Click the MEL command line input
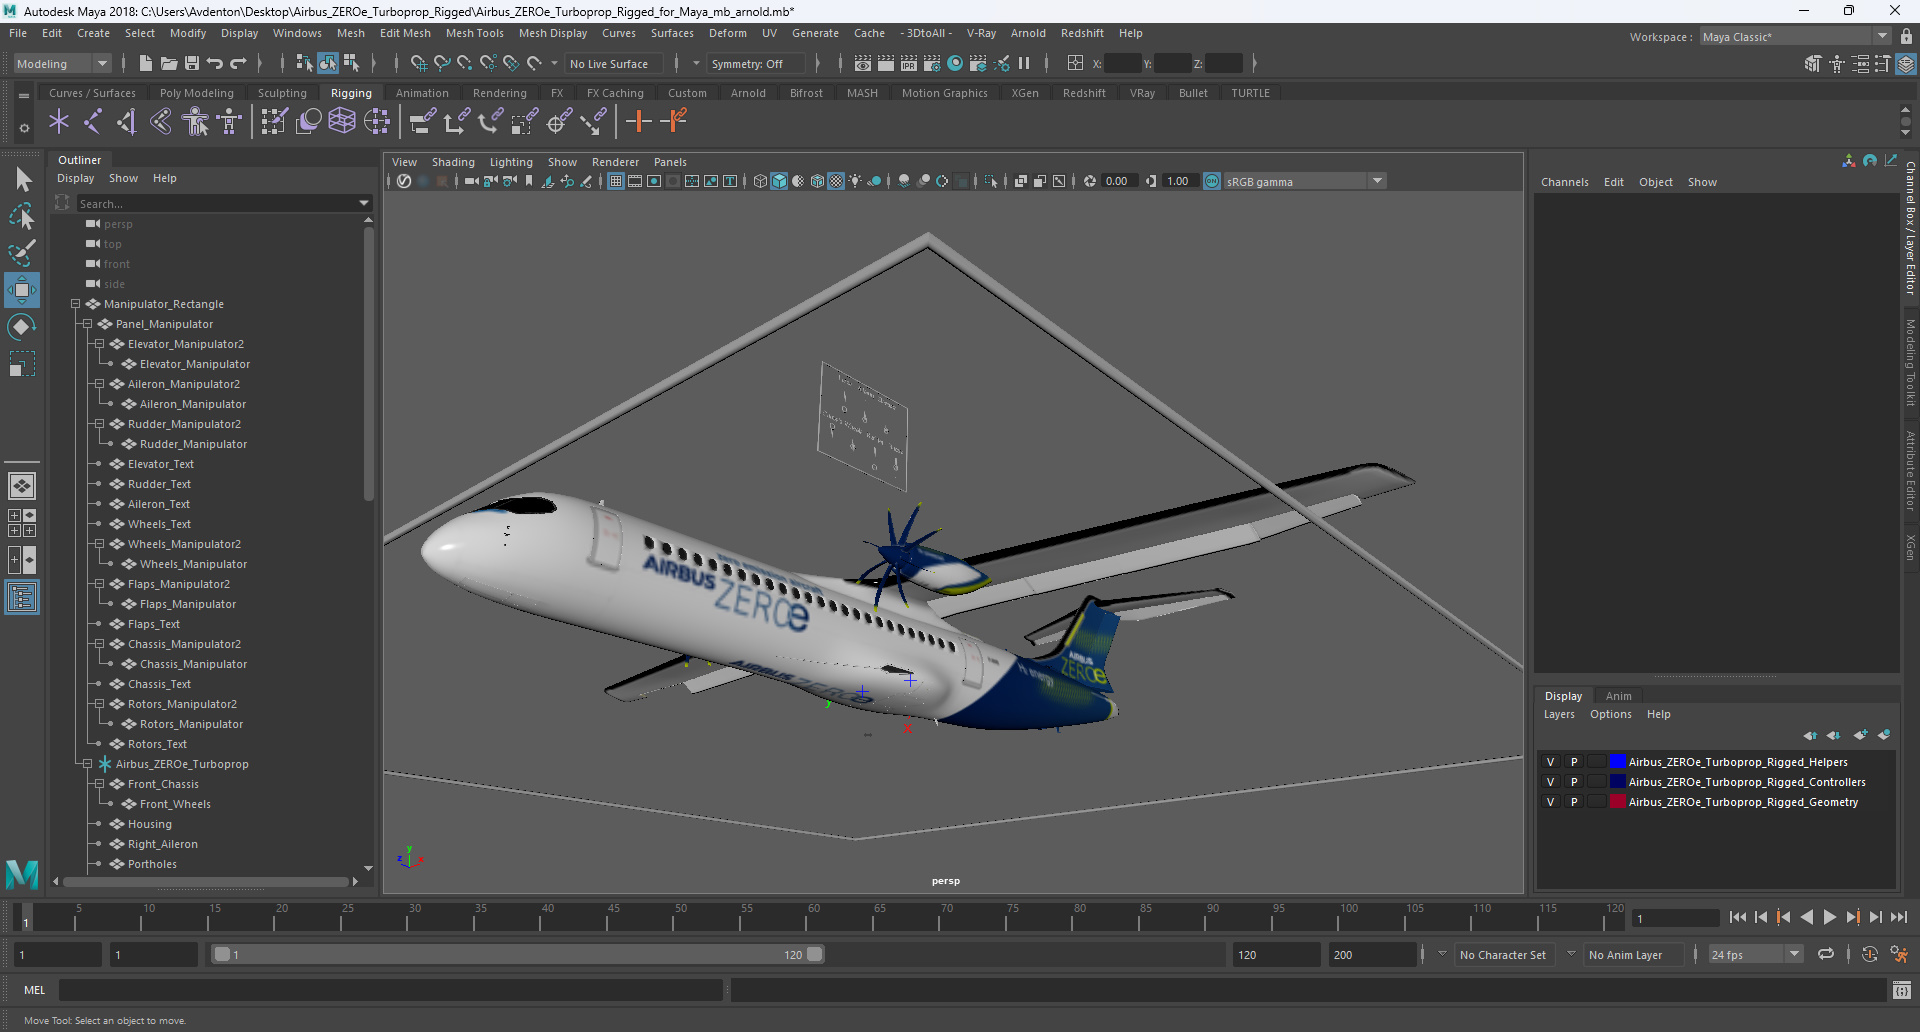 [x=391, y=990]
